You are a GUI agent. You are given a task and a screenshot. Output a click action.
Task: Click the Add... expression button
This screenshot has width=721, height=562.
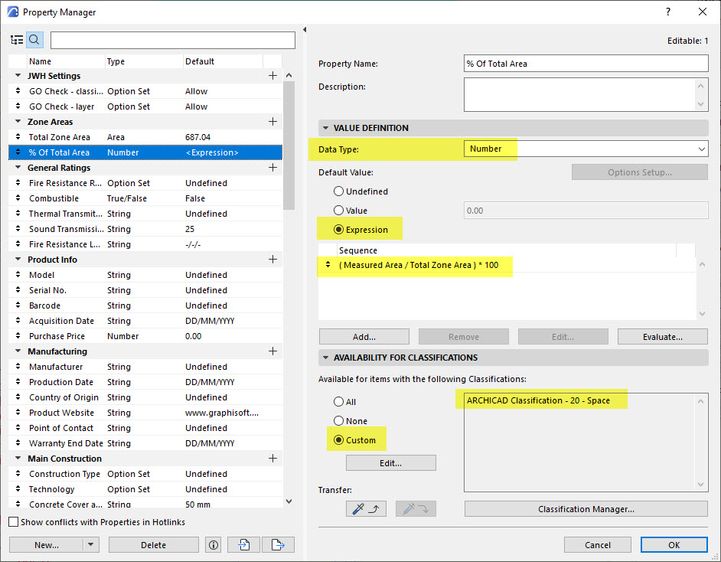(364, 337)
